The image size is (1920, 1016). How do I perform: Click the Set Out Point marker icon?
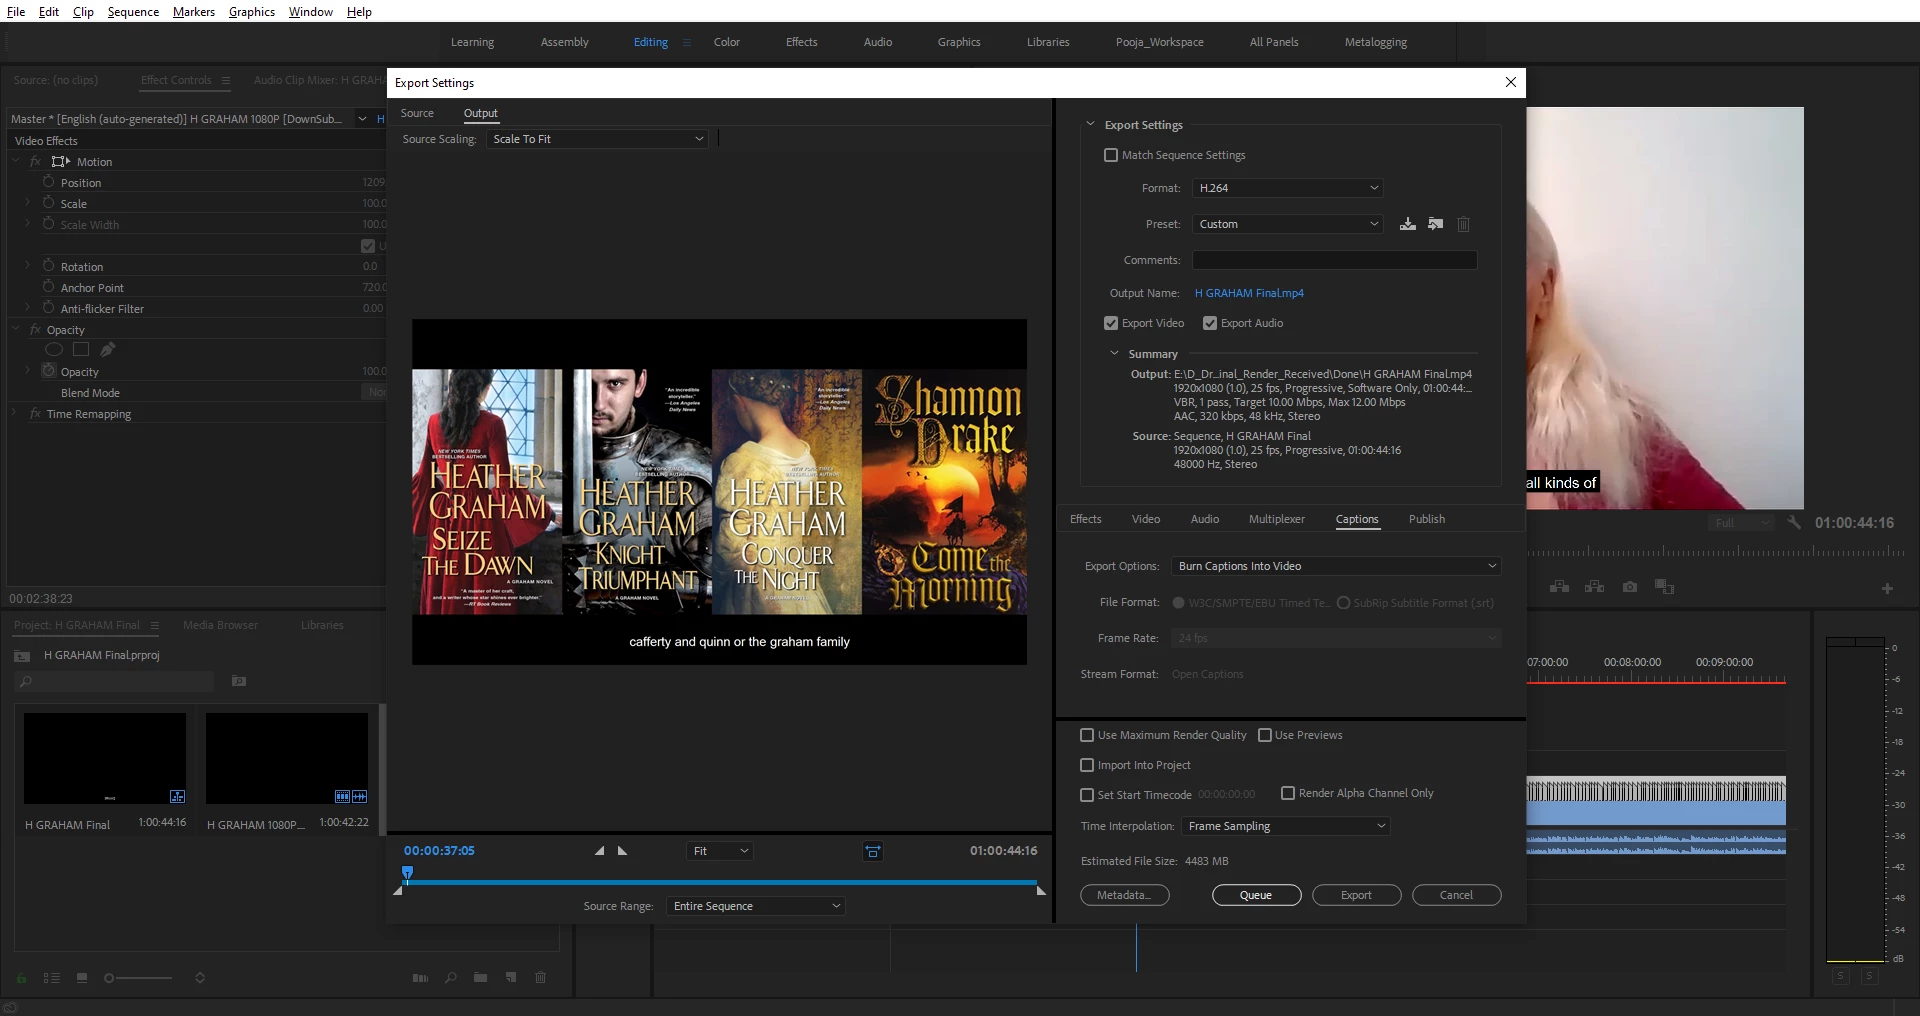tap(623, 851)
